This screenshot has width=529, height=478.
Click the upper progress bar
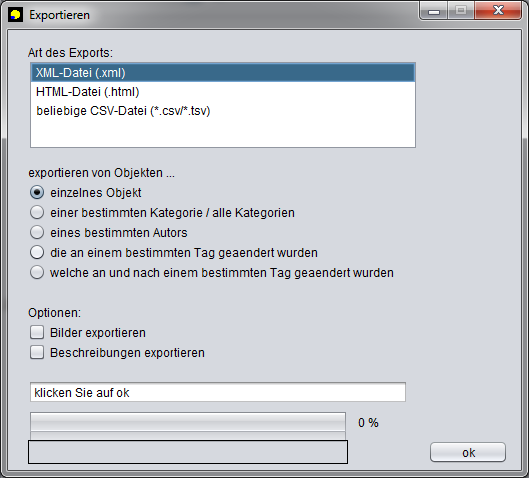(188, 421)
